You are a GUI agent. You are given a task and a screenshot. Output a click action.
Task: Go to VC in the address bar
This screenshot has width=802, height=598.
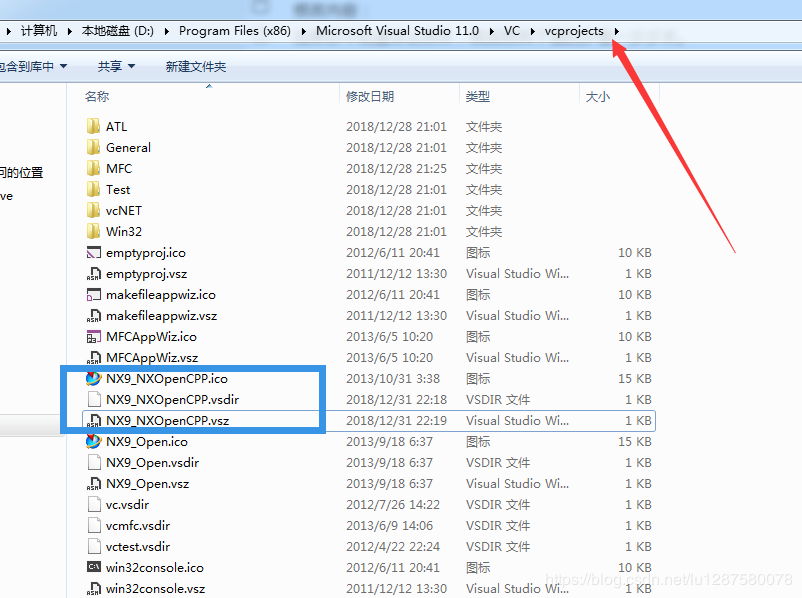[x=512, y=31]
